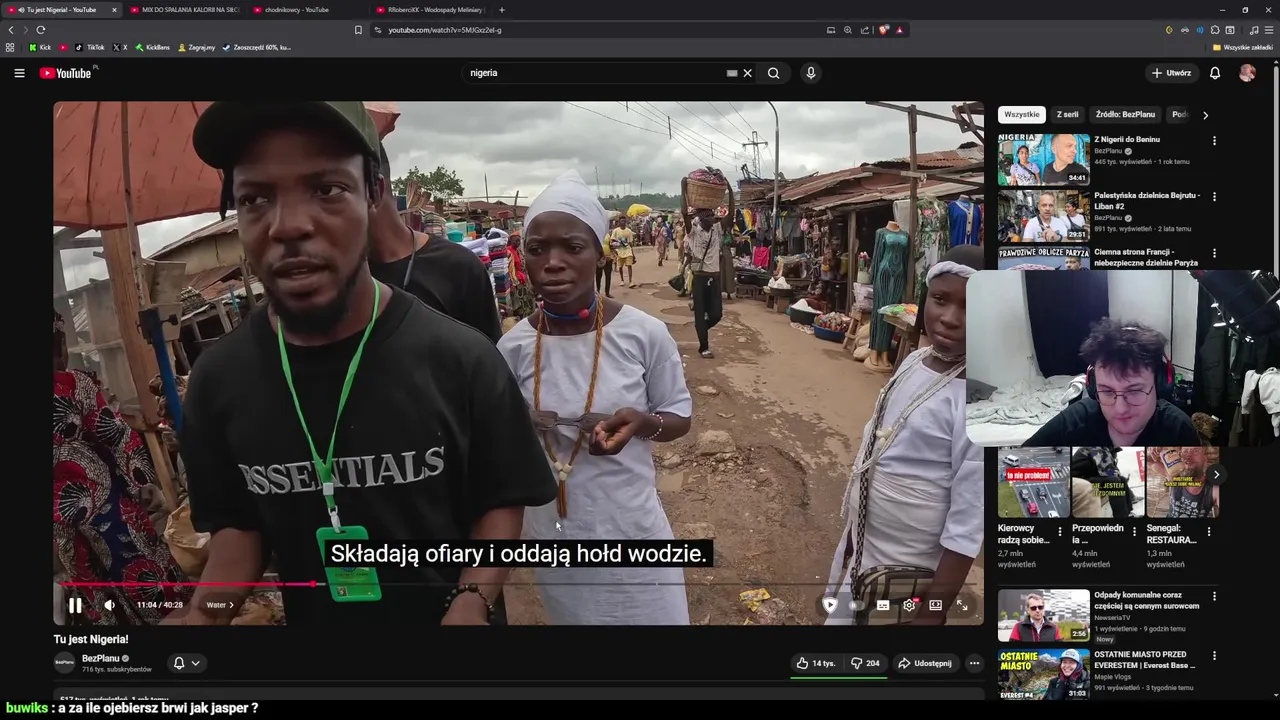Switch to theater mode
This screenshot has width=1280, height=720.
[x=935, y=605]
